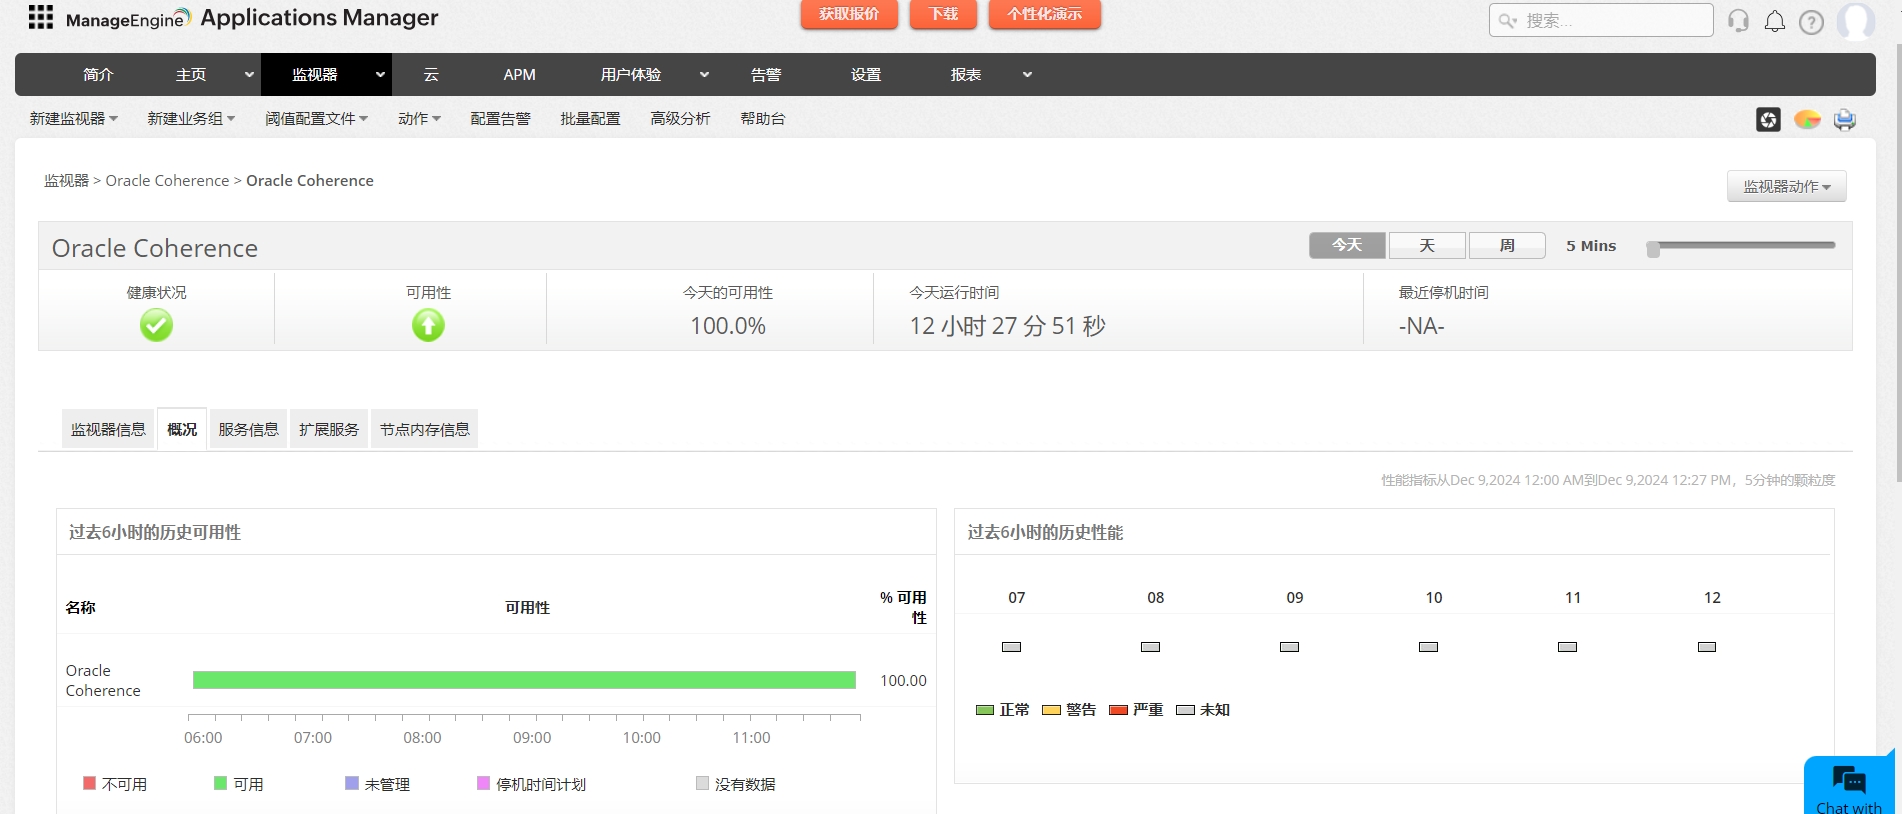Viewport: 1902px width, 814px height.
Task: Open the 新建监视器 dropdown
Action: pyautogui.click(x=74, y=119)
